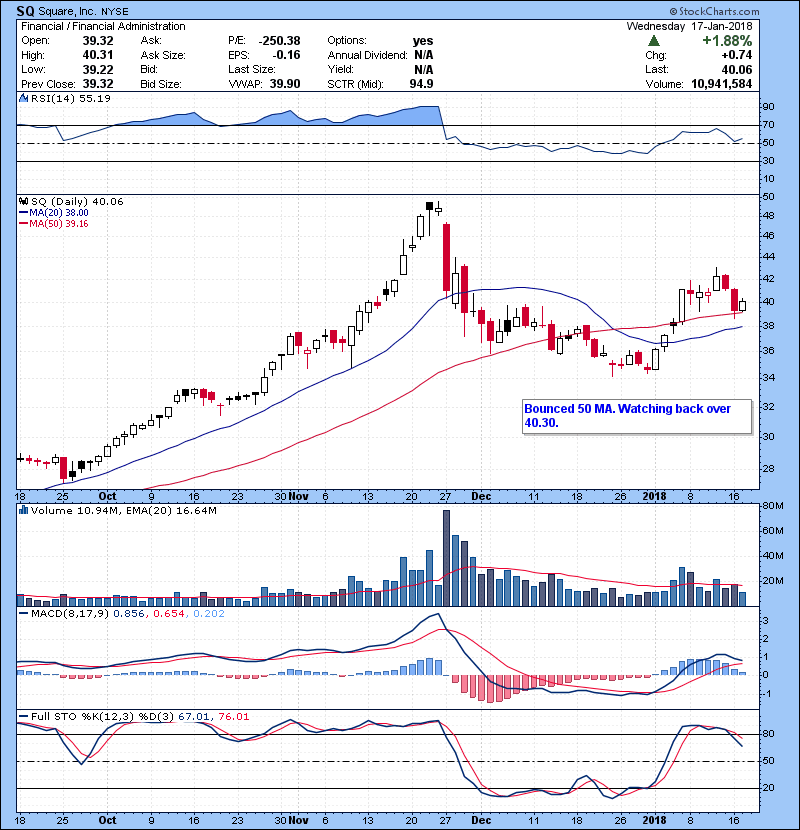
Task: Select the SQ ticker symbol in header
Action: tap(26, 11)
